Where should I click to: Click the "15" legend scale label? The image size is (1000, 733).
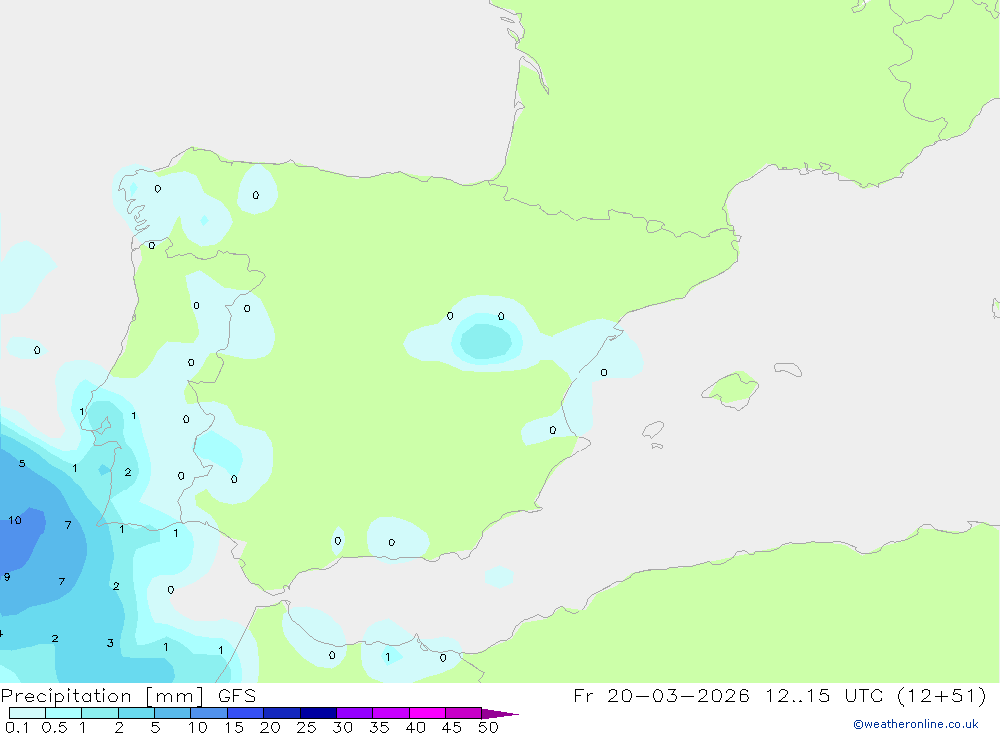234,727
